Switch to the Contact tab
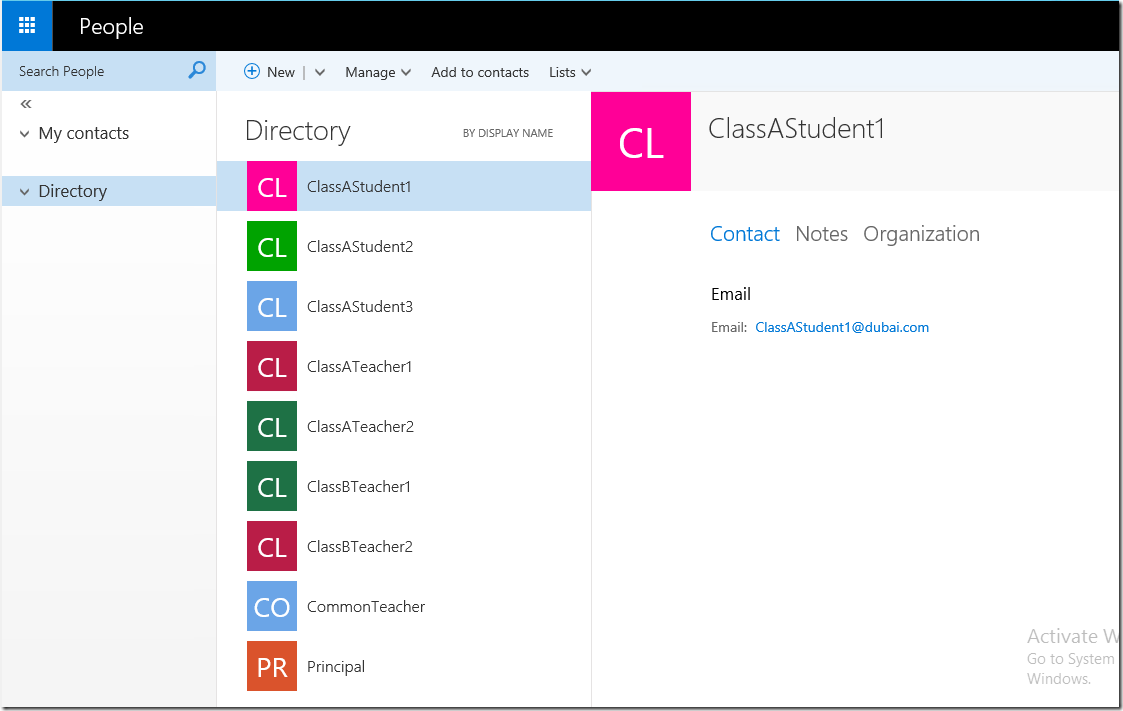 [745, 234]
